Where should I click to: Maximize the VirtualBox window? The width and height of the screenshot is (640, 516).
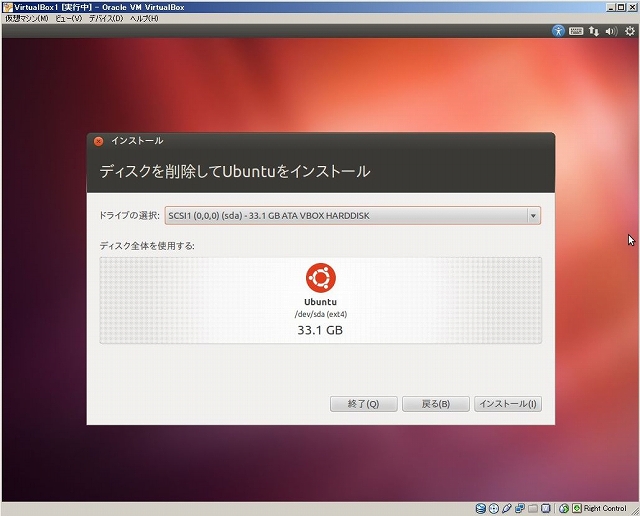point(620,7)
